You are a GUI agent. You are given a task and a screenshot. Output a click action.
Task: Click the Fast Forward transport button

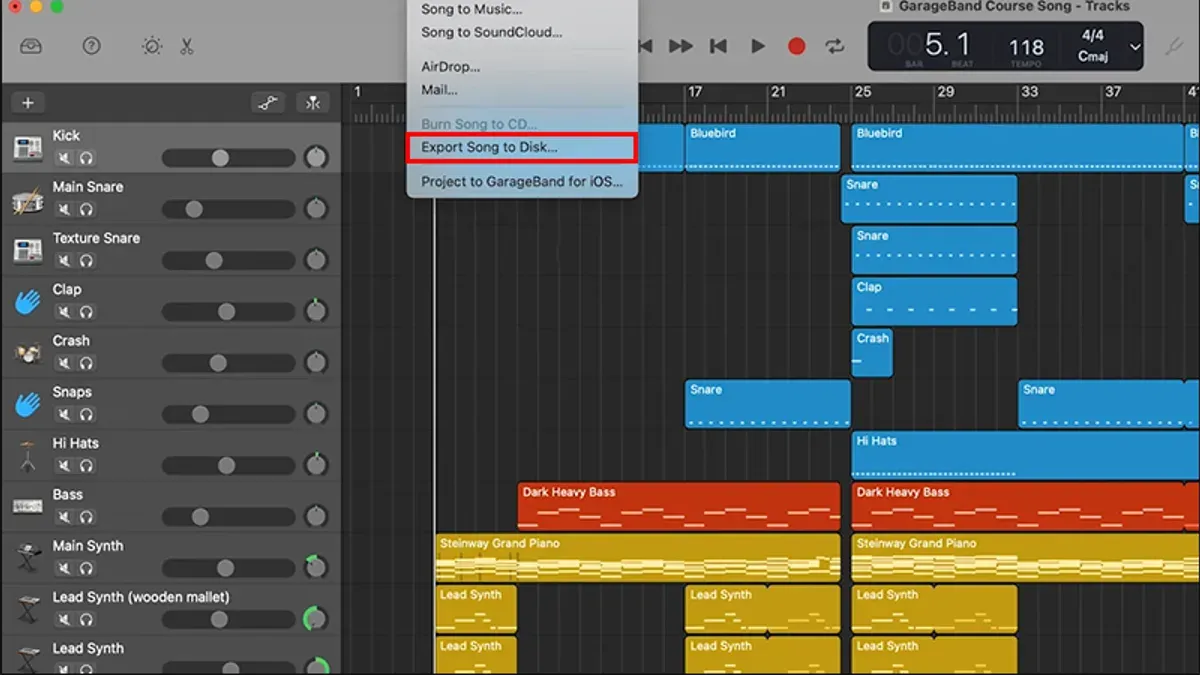681,46
